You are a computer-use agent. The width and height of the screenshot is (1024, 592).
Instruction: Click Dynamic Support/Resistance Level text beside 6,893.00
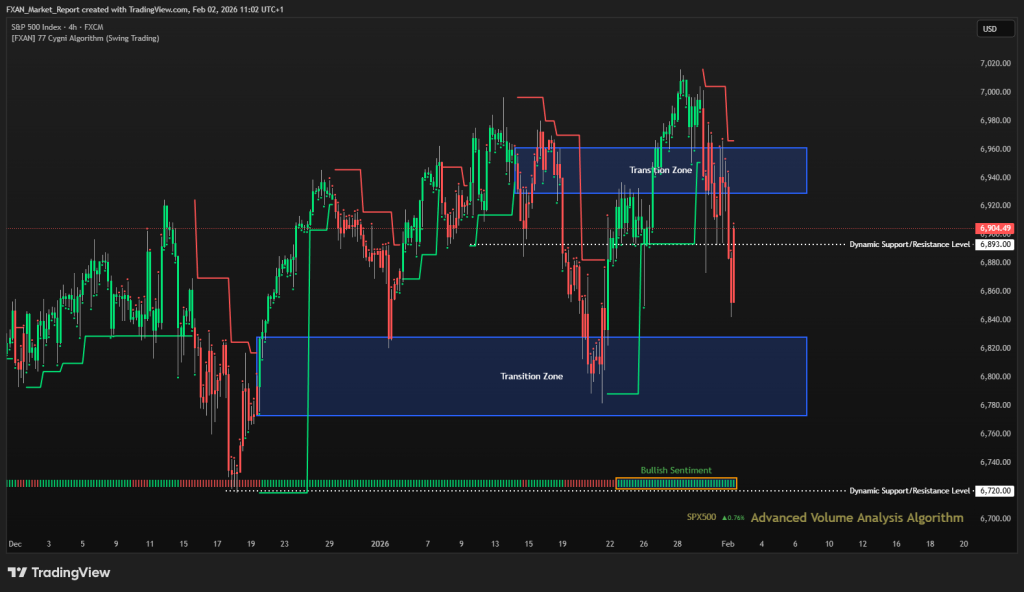coord(909,244)
